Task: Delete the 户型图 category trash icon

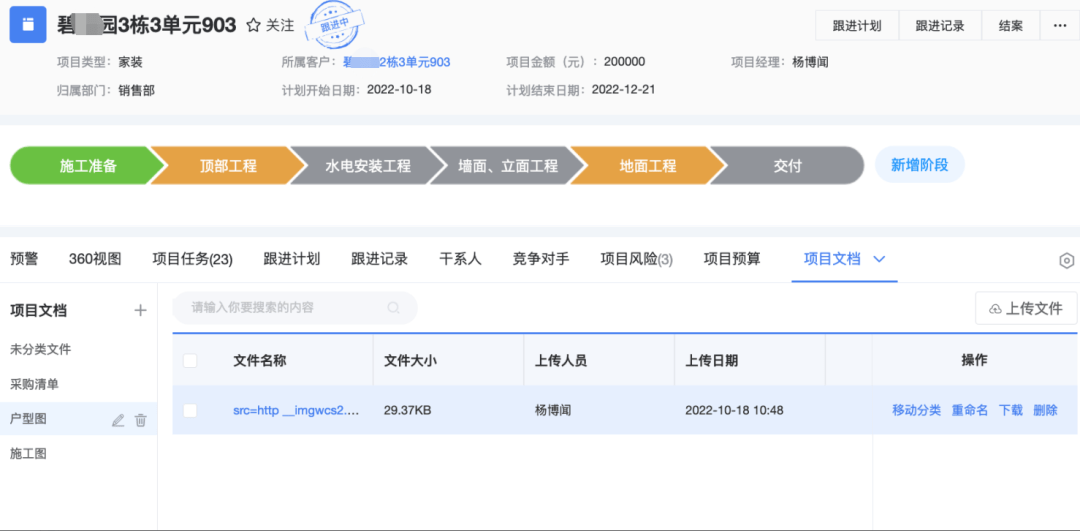Action: point(141,420)
